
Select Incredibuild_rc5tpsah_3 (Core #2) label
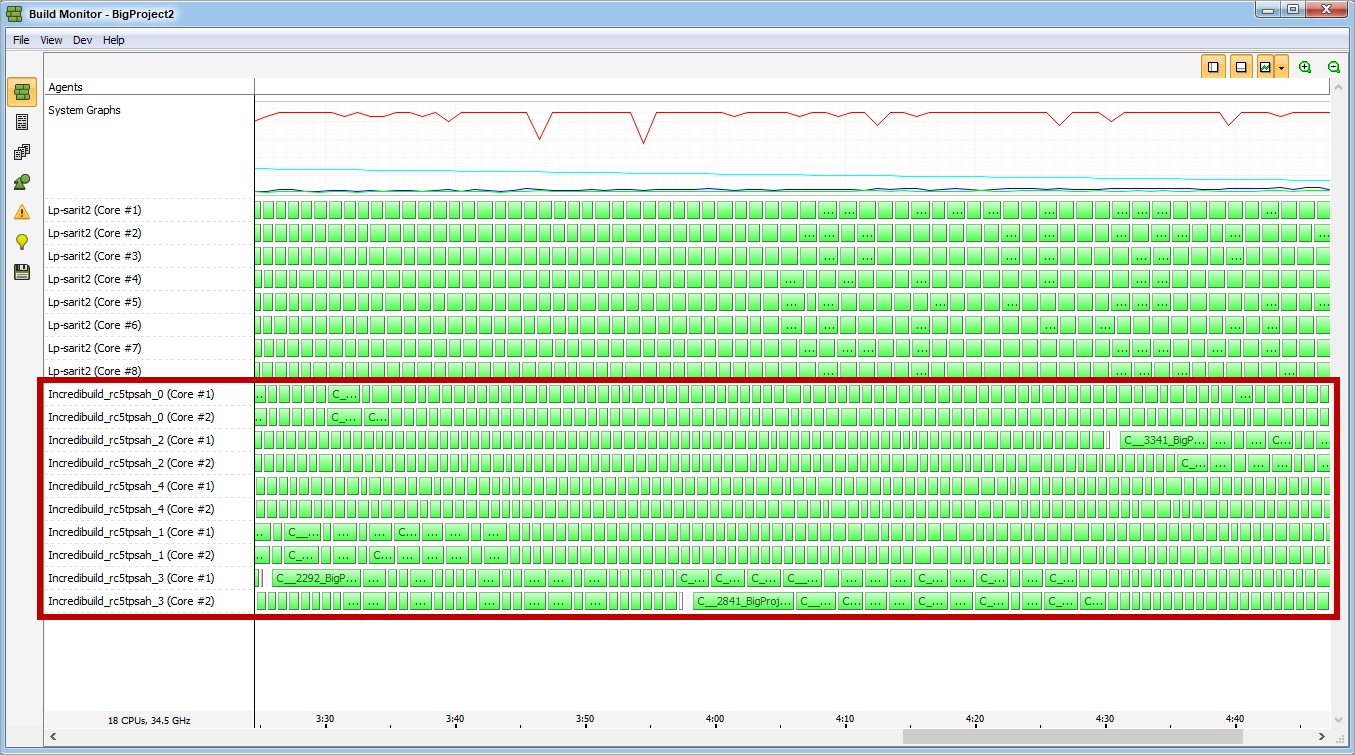pyautogui.click(x=131, y=601)
